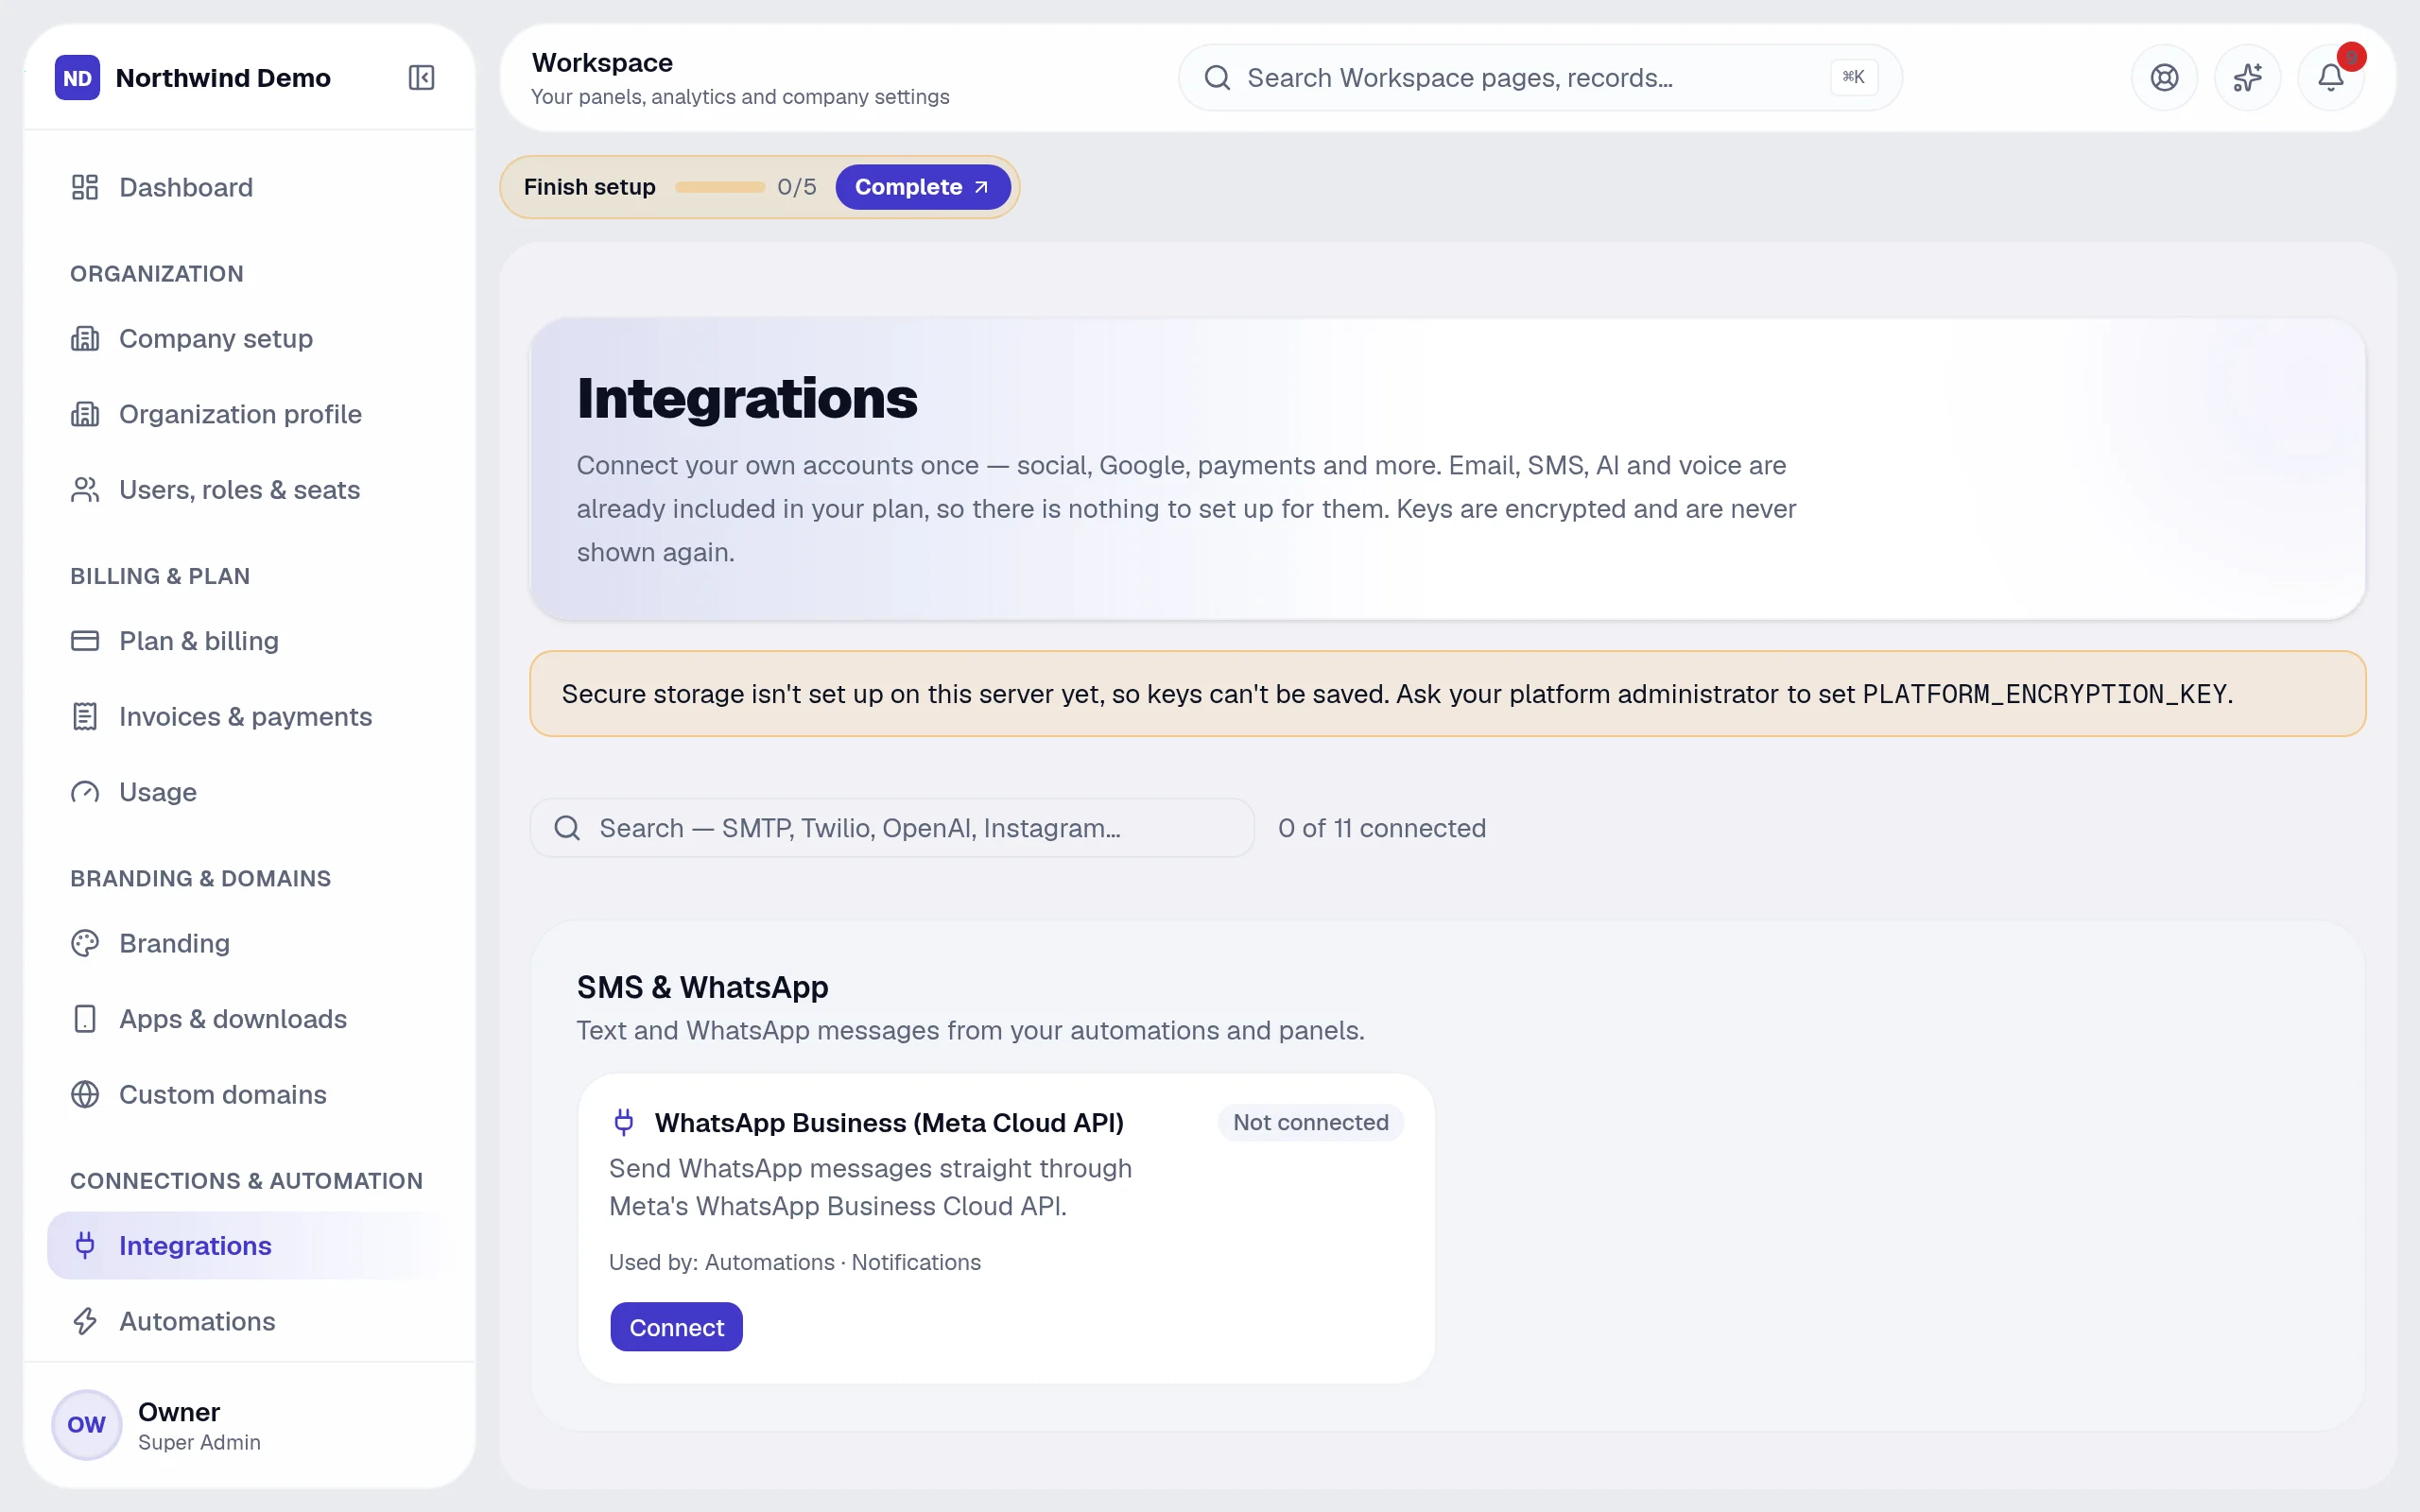Click the Northwind Demo workspace name

223,77
